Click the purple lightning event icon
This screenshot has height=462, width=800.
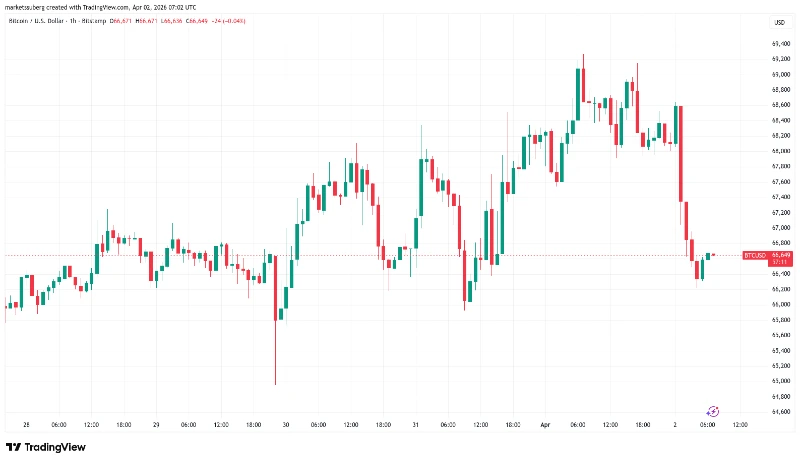[x=713, y=411]
